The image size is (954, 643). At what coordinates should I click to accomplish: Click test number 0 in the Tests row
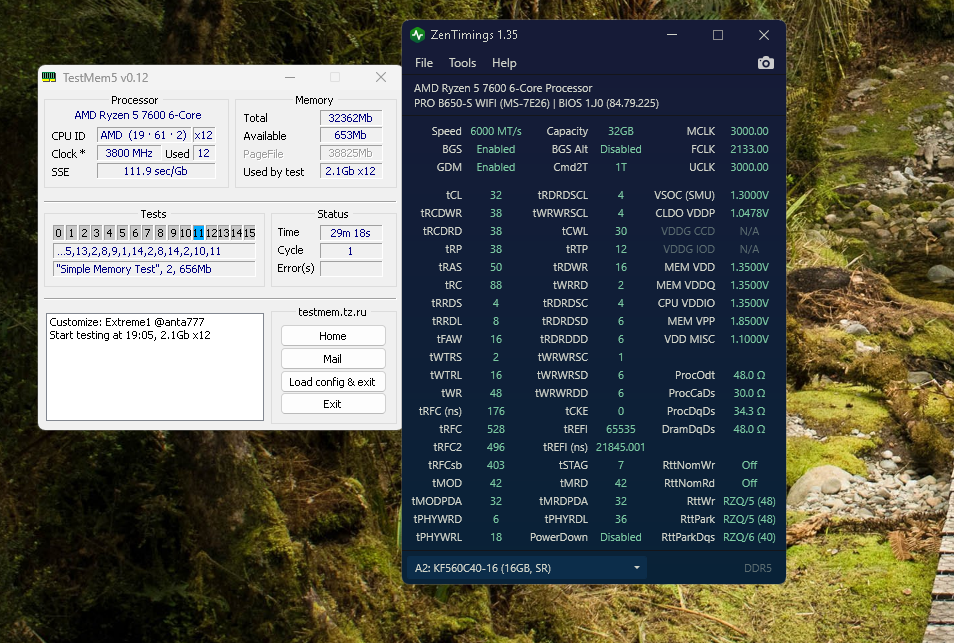(x=58, y=233)
